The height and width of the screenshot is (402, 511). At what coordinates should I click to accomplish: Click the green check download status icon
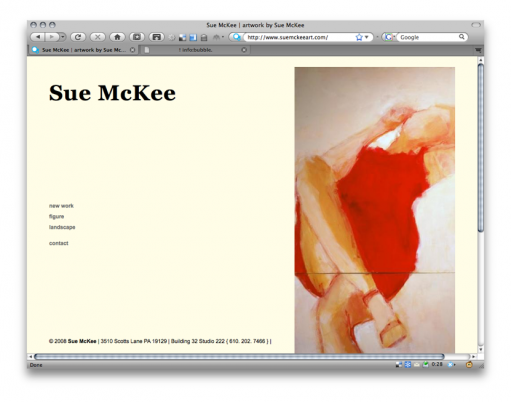[x=426, y=364]
